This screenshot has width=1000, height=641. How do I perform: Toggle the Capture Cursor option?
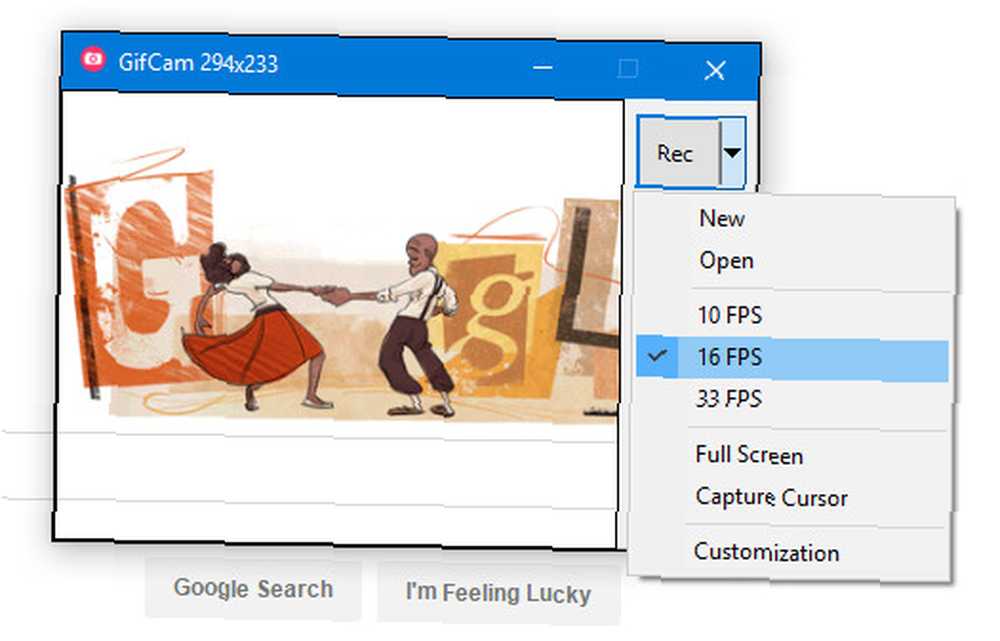coord(790,497)
